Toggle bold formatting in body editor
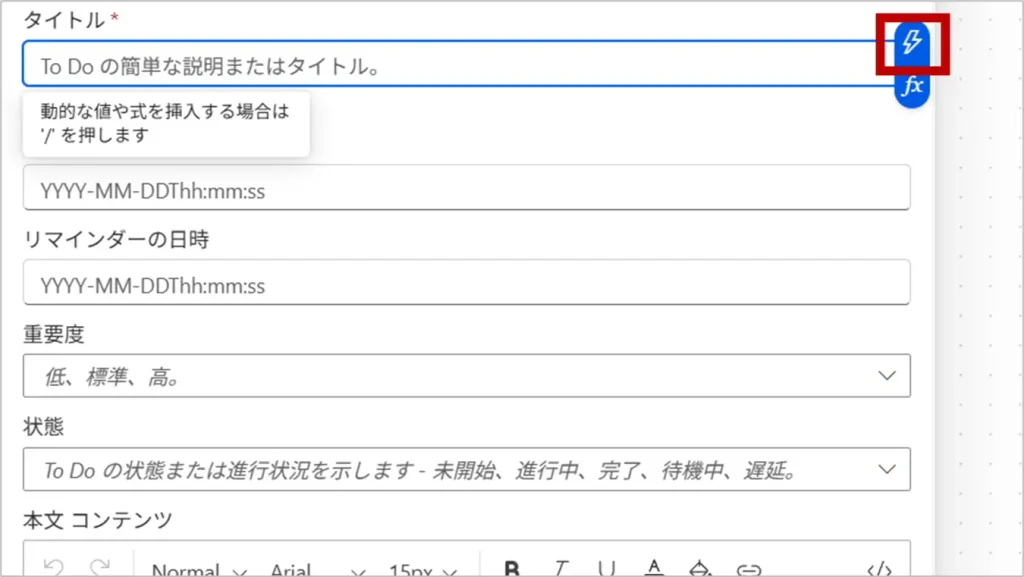This screenshot has height=577, width=1024. [512, 569]
